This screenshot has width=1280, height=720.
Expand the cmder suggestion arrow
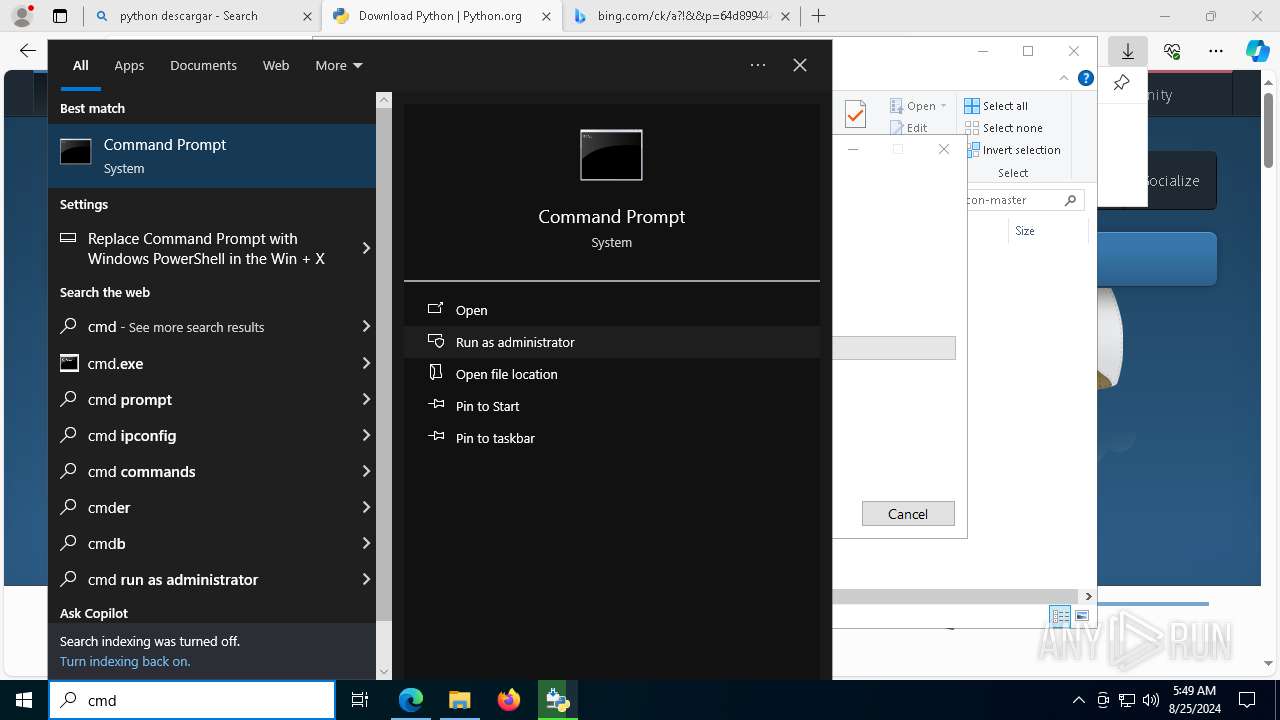pos(366,507)
